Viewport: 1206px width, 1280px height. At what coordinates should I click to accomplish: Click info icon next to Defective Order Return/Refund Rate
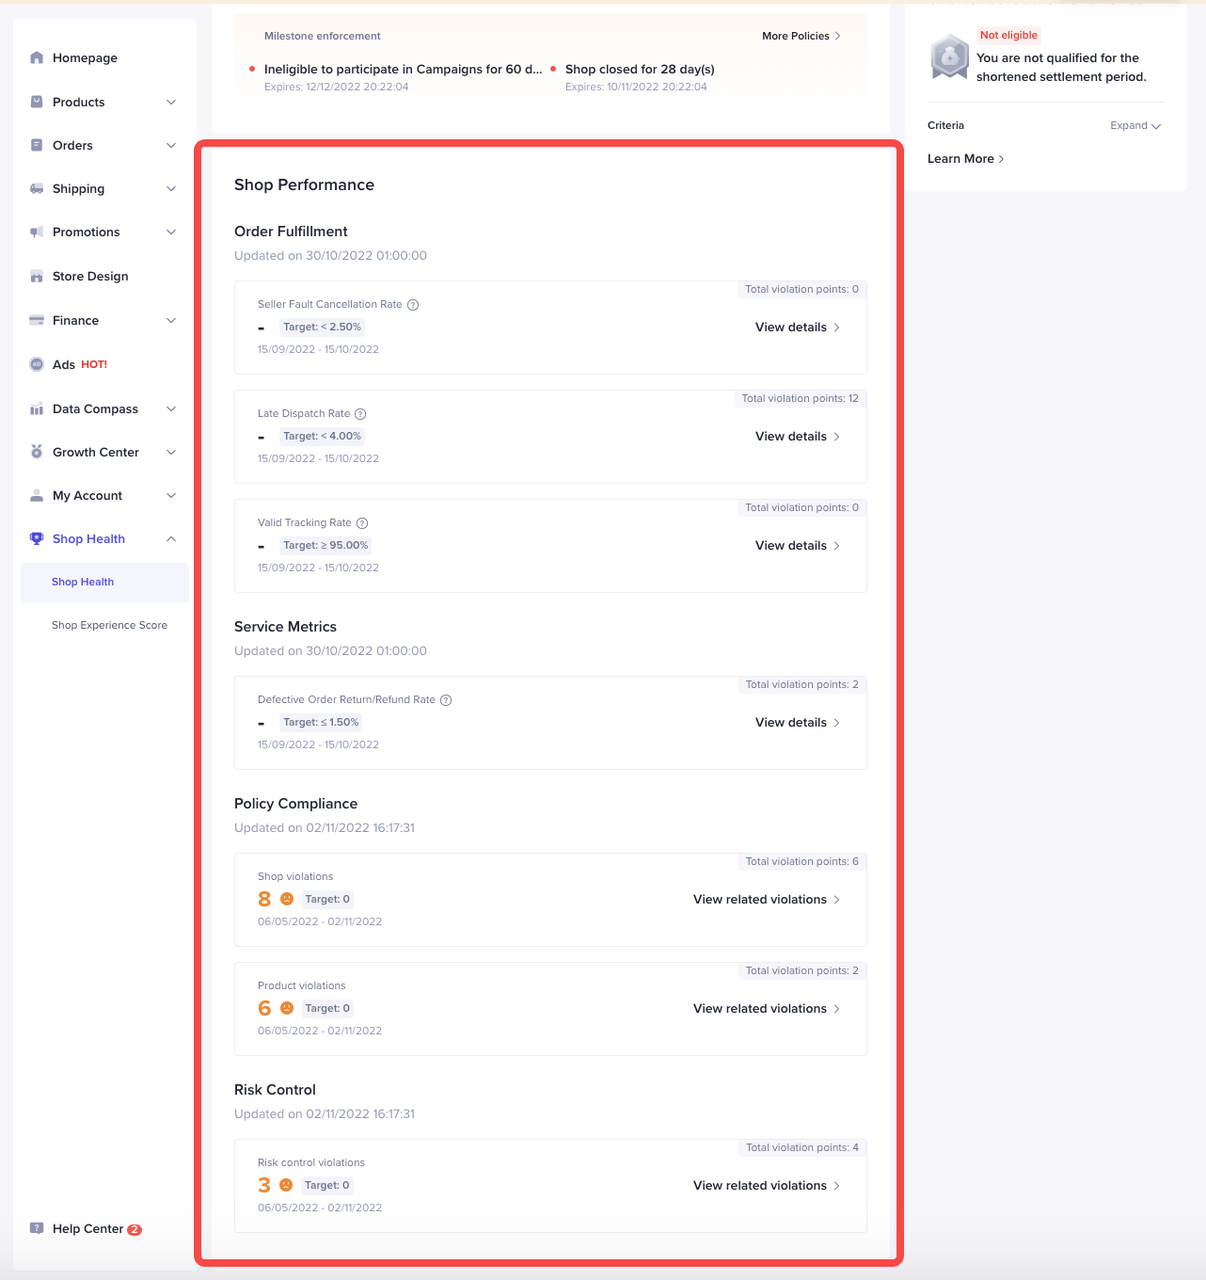[446, 700]
